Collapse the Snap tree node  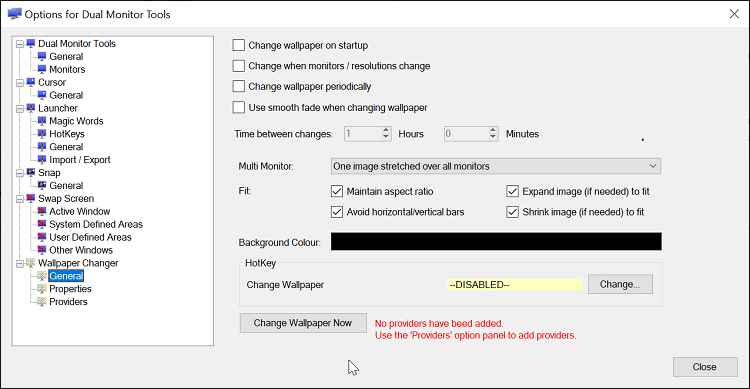pyautogui.click(x=20, y=173)
